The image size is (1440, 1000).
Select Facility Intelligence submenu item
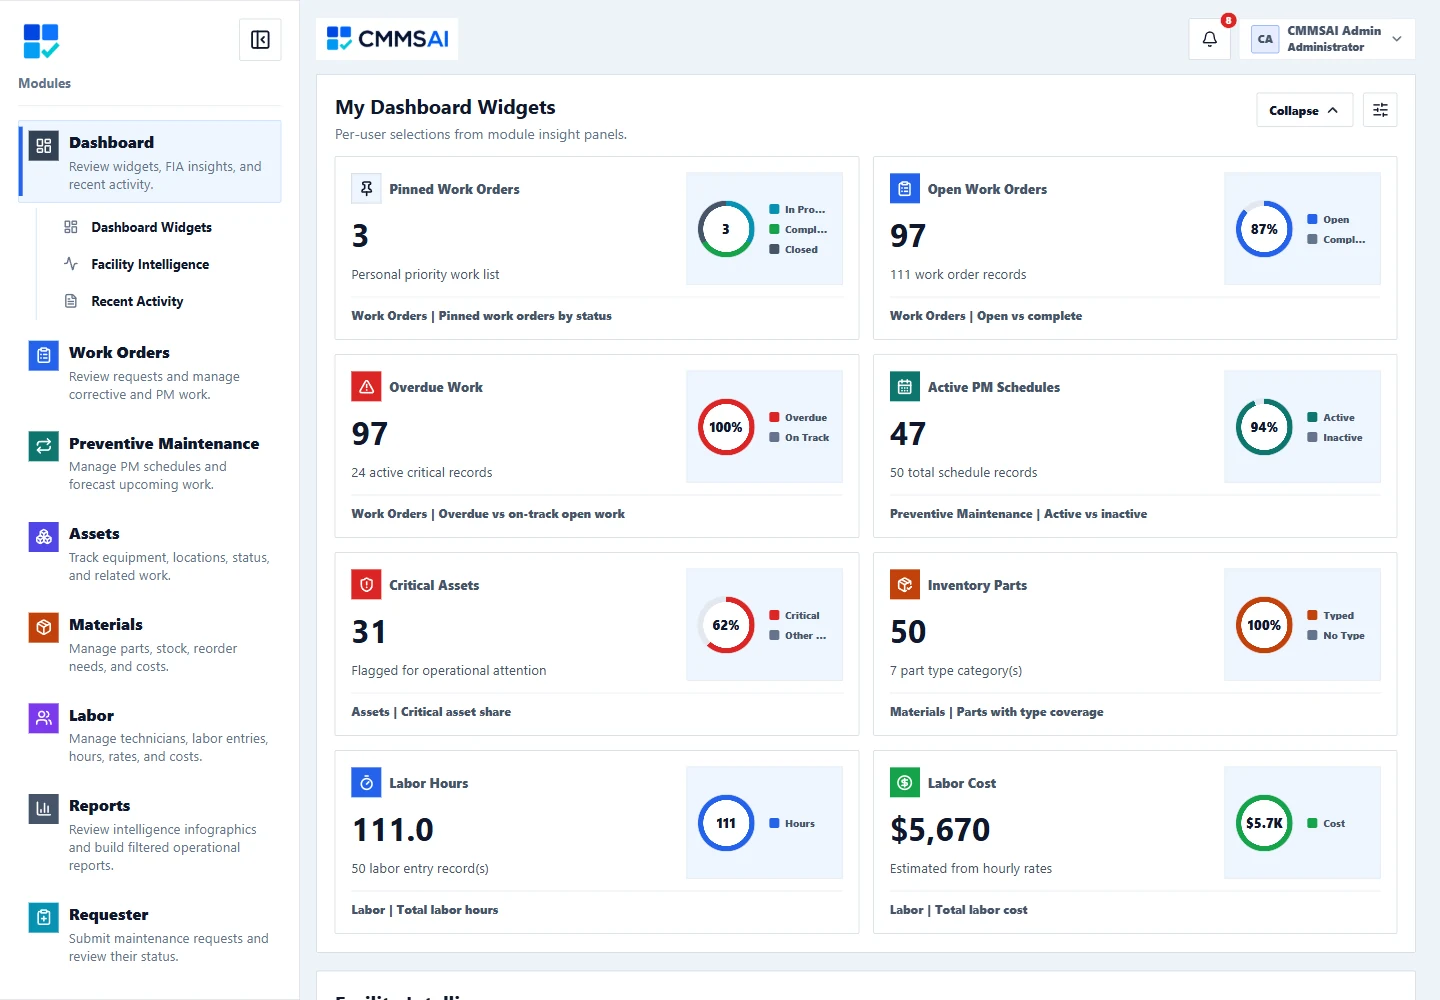tap(150, 264)
